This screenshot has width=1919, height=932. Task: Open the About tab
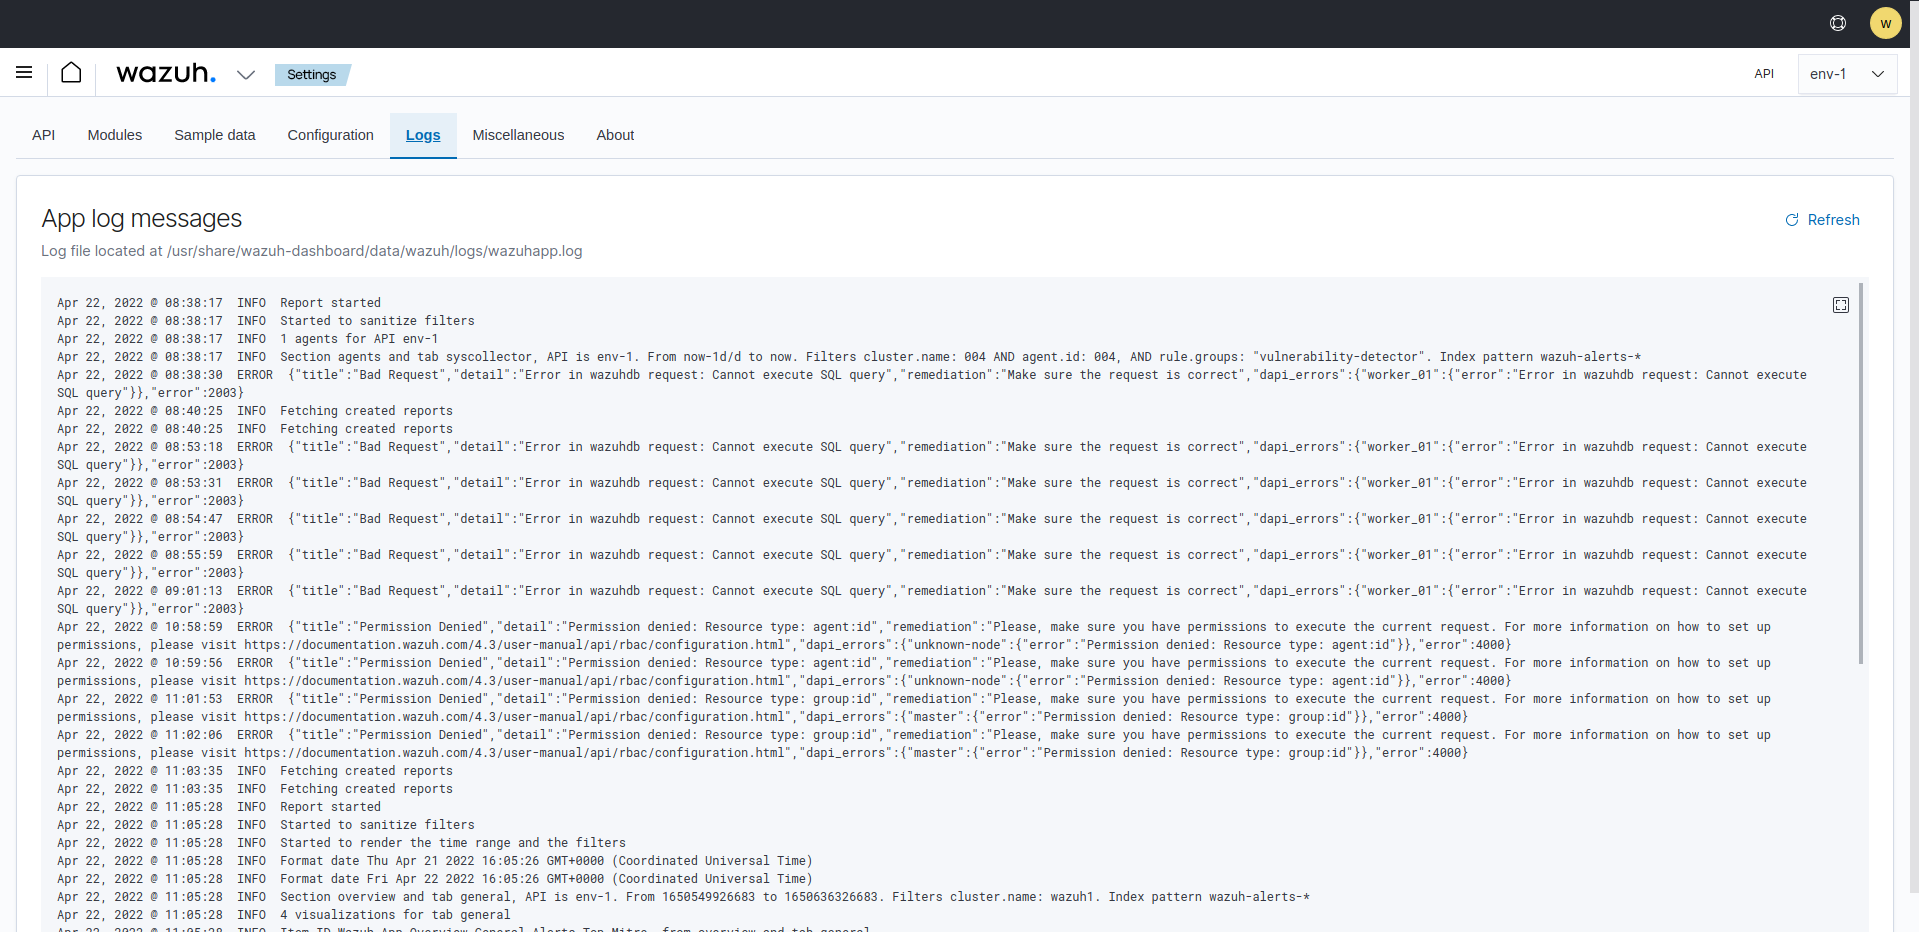click(x=615, y=135)
